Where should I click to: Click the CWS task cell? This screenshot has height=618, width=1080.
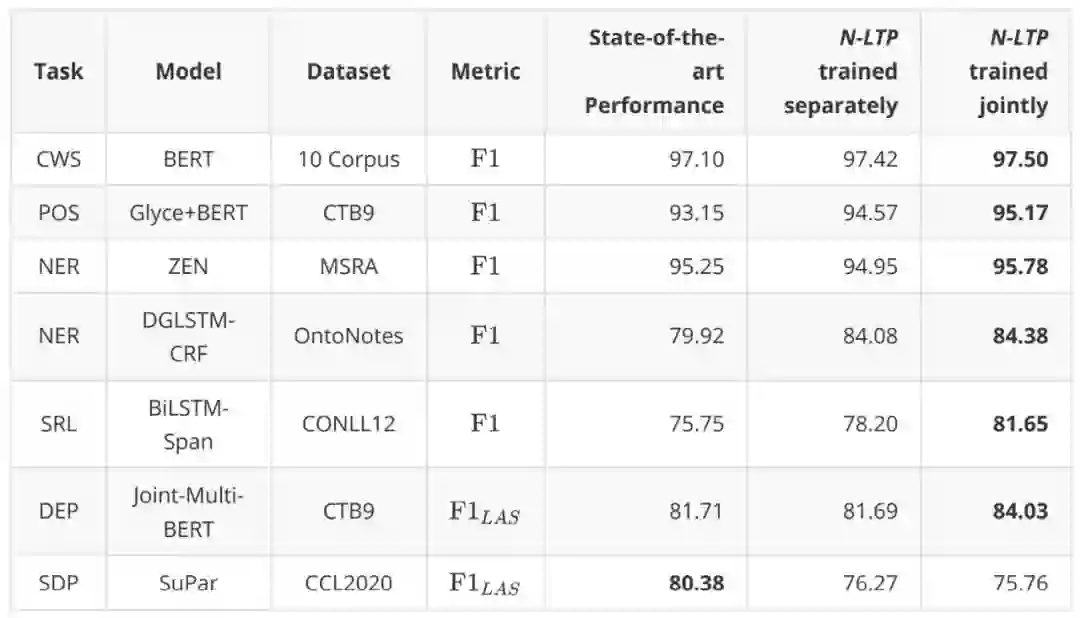click(58, 159)
